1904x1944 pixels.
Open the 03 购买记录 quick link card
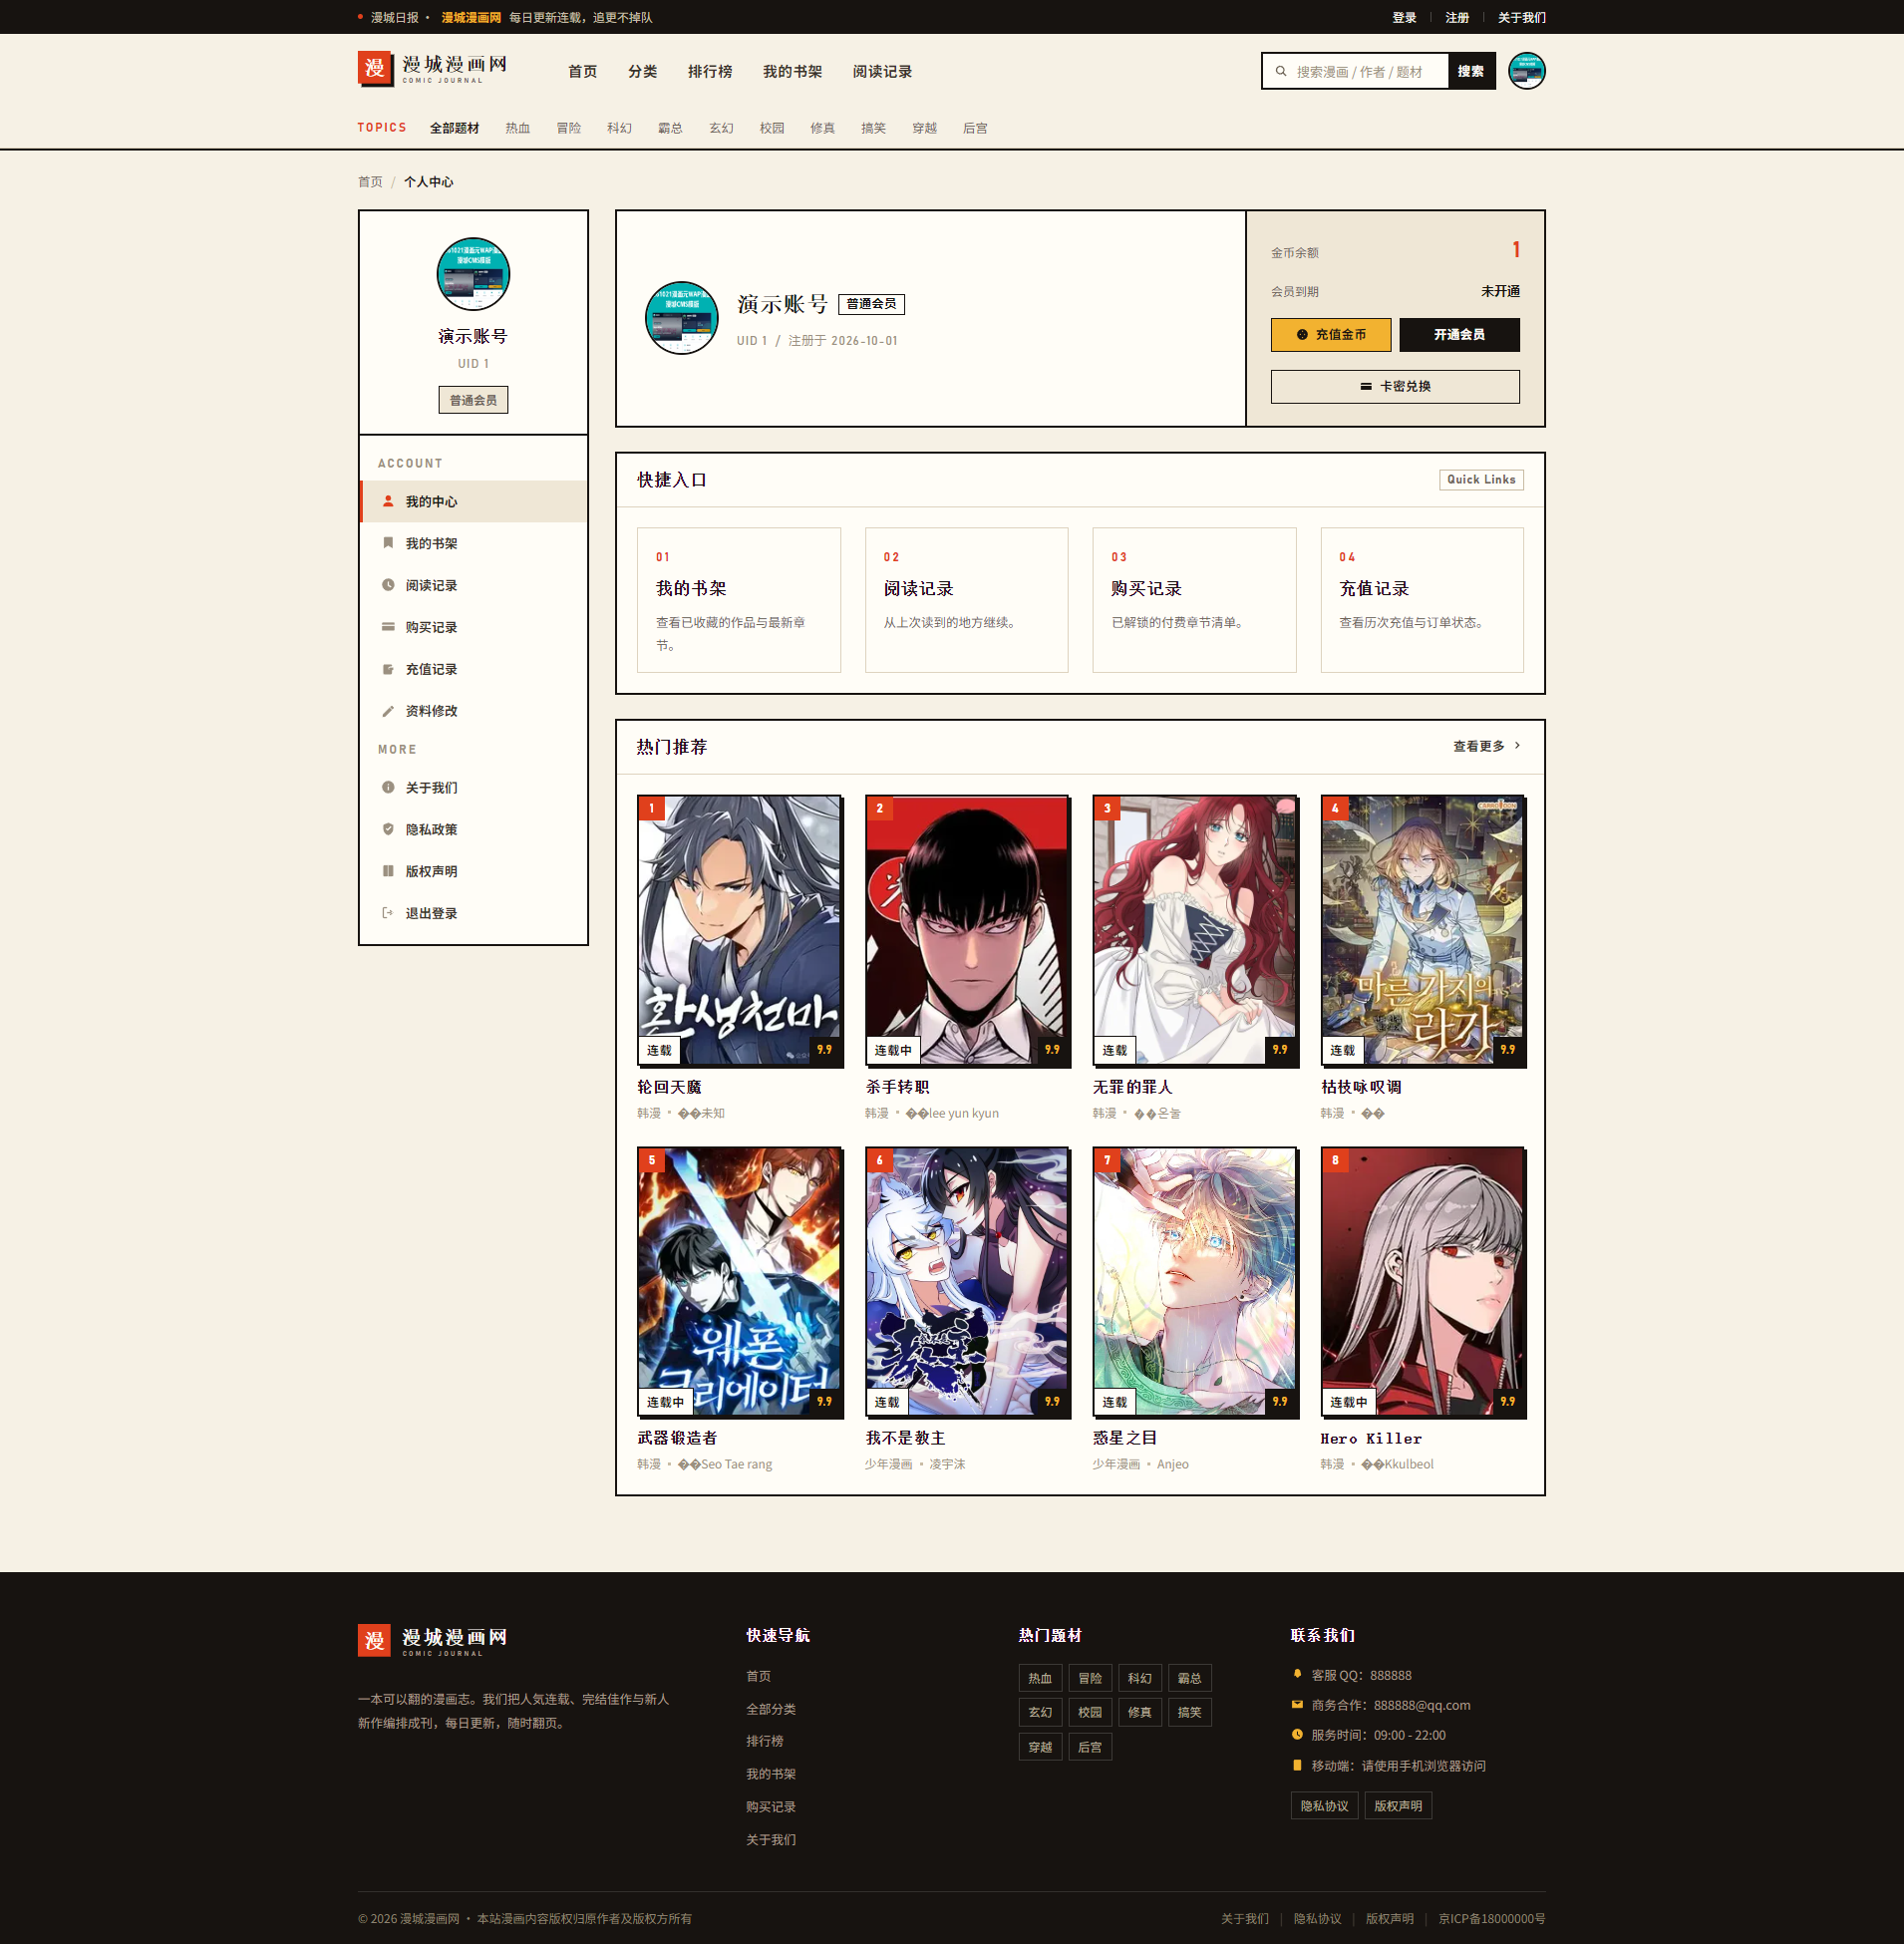pos(1194,600)
